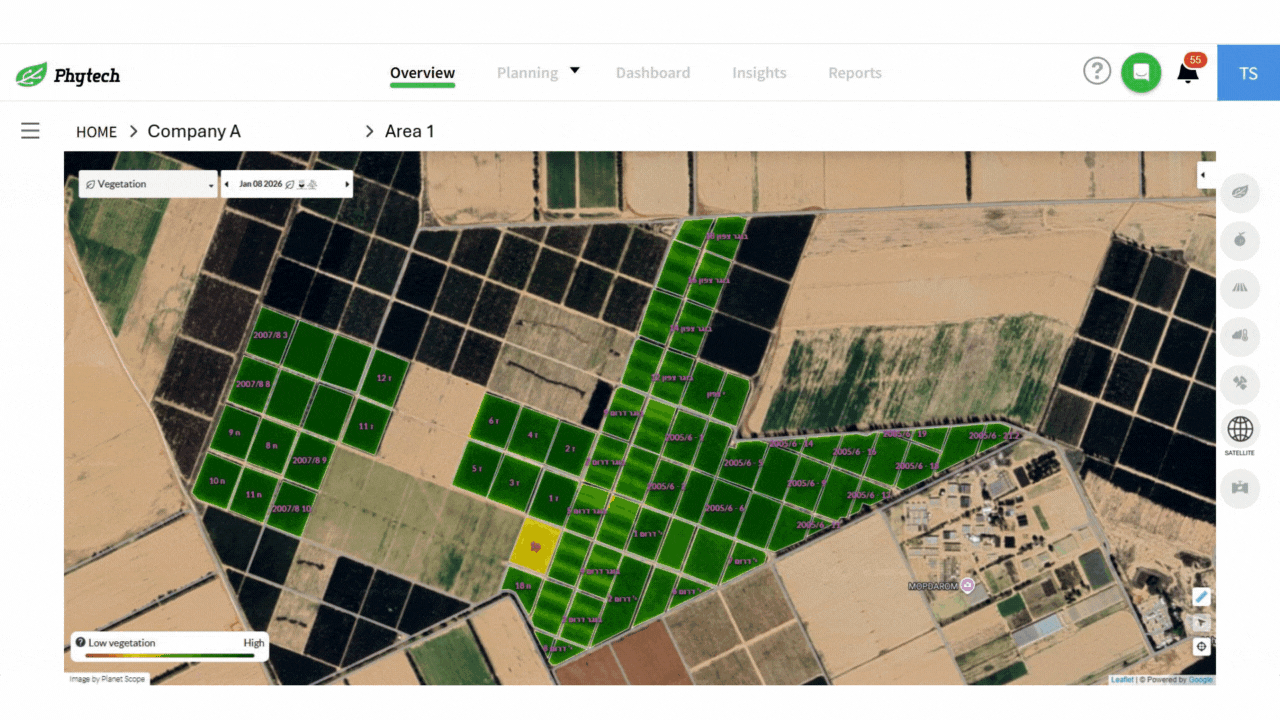Select the leaf vegetation layer icon
1280x720 pixels.
pos(1240,192)
